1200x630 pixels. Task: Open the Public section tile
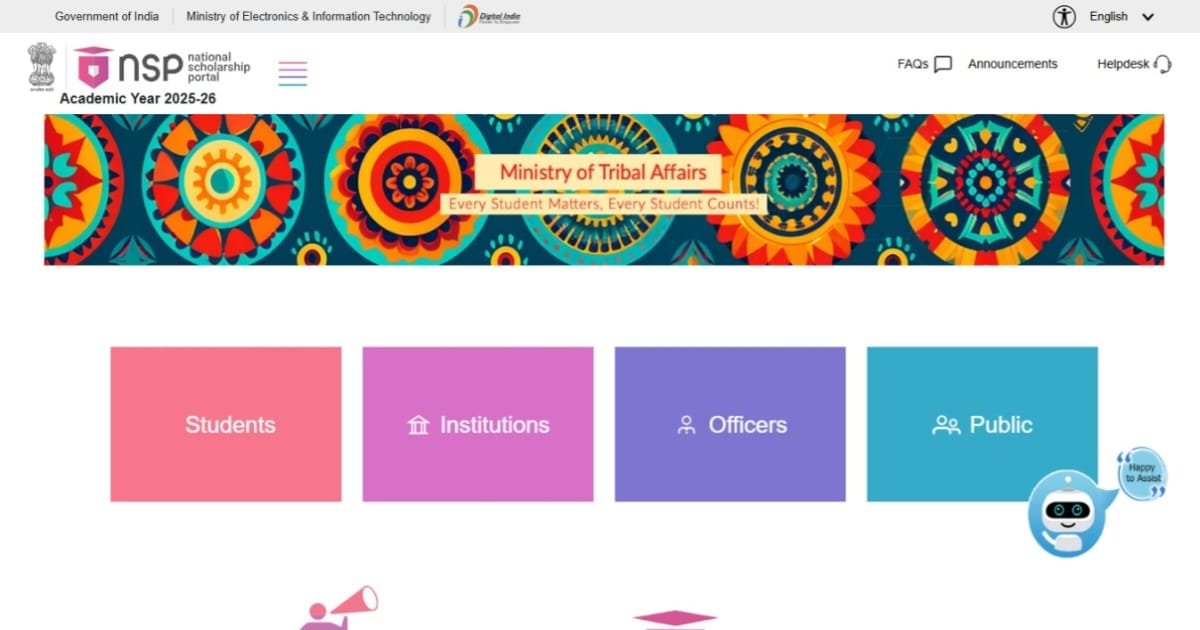click(982, 424)
